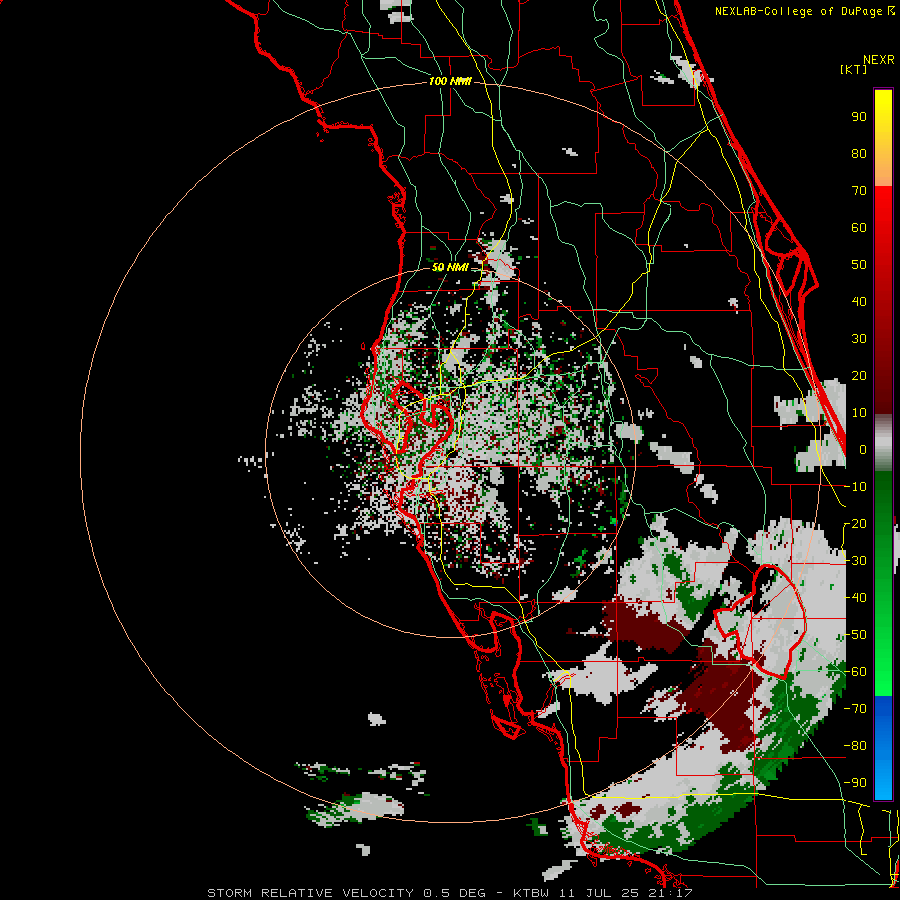Click the -50 value on the velocity scale
This screenshot has width=900, height=900.
(x=855, y=635)
